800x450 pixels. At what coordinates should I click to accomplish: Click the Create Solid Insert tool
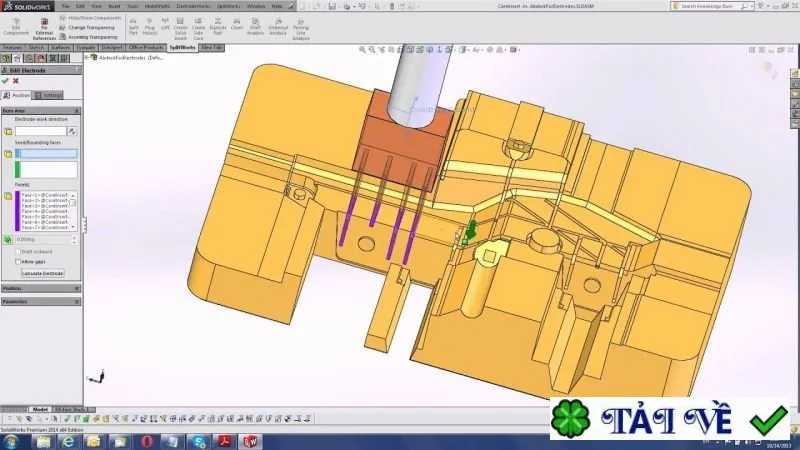(x=180, y=29)
